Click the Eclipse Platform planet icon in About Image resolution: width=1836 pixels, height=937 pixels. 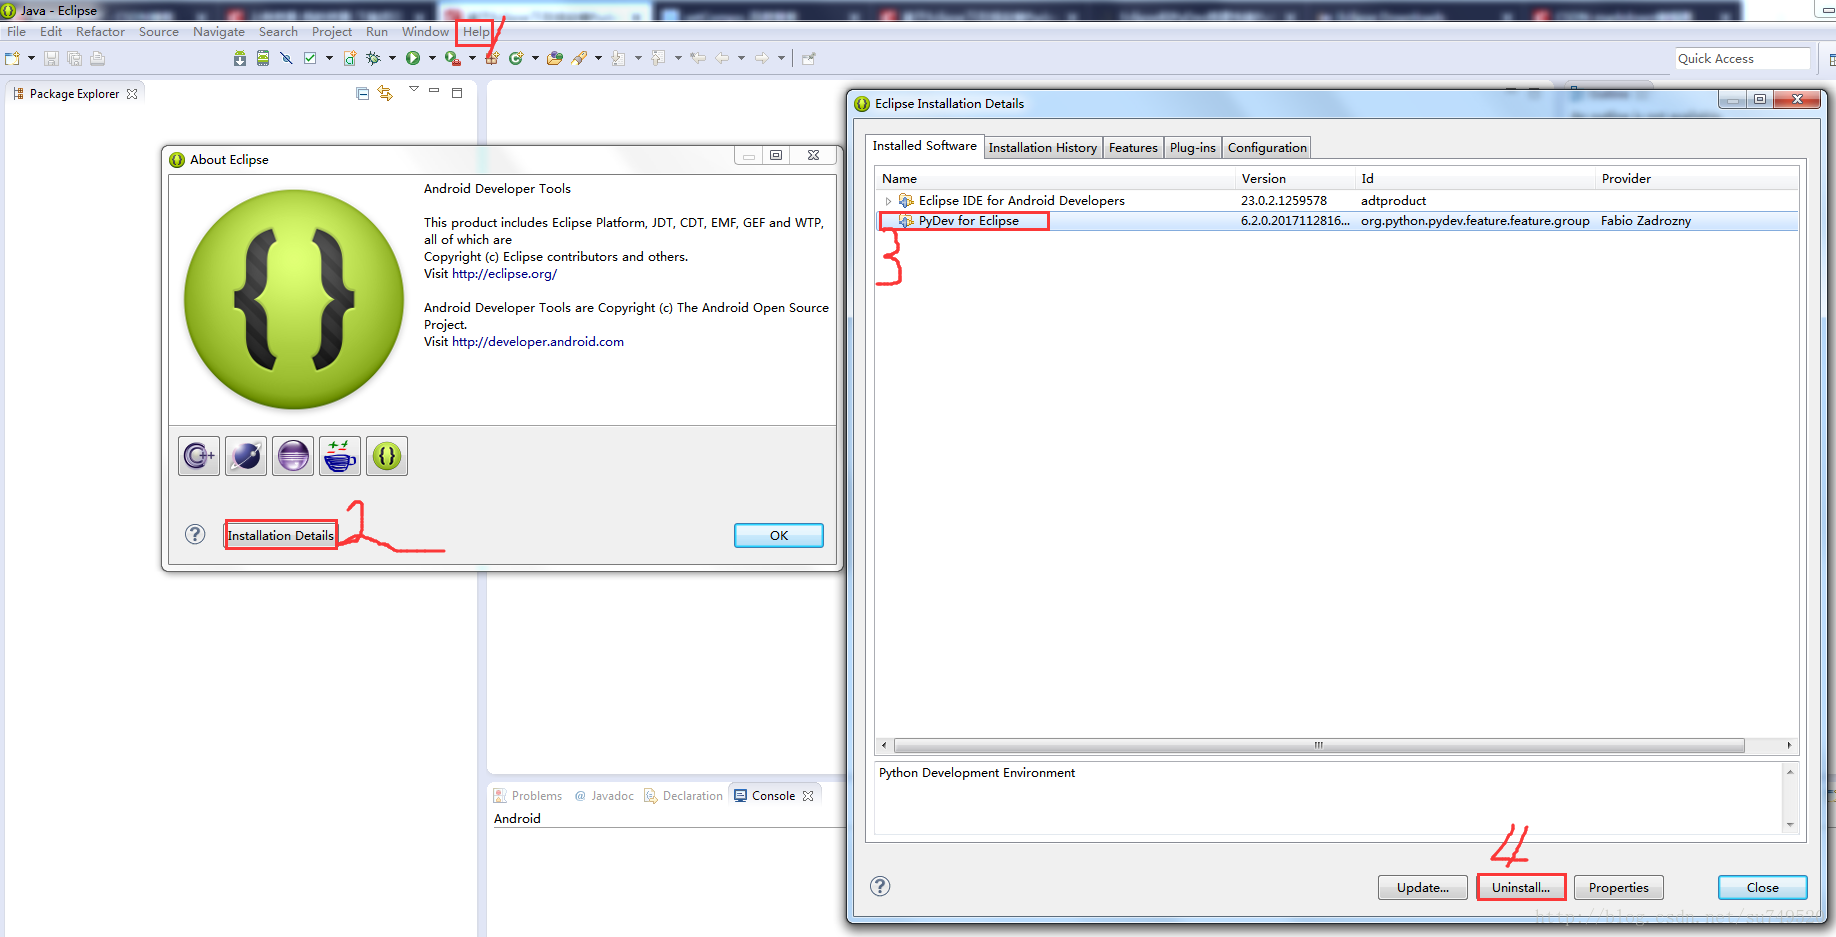246,456
